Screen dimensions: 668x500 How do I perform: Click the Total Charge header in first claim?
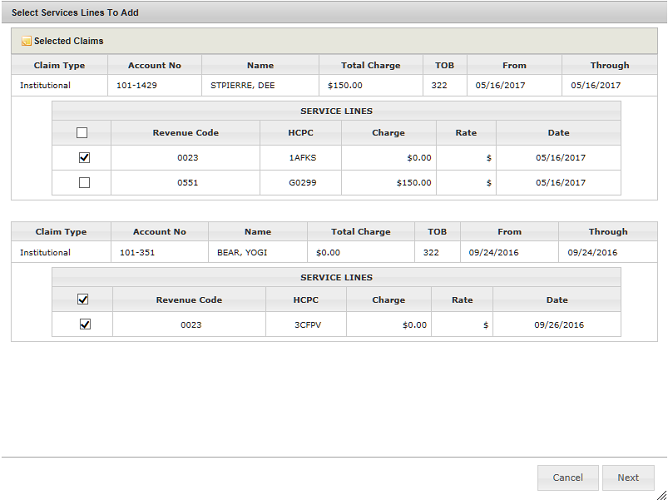tap(370, 65)
